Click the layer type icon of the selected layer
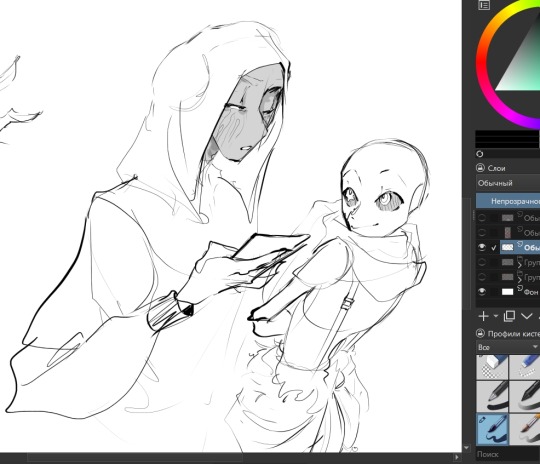Image resolution: width=540 pixels, height=464 pixels. [x=520, y=244]
